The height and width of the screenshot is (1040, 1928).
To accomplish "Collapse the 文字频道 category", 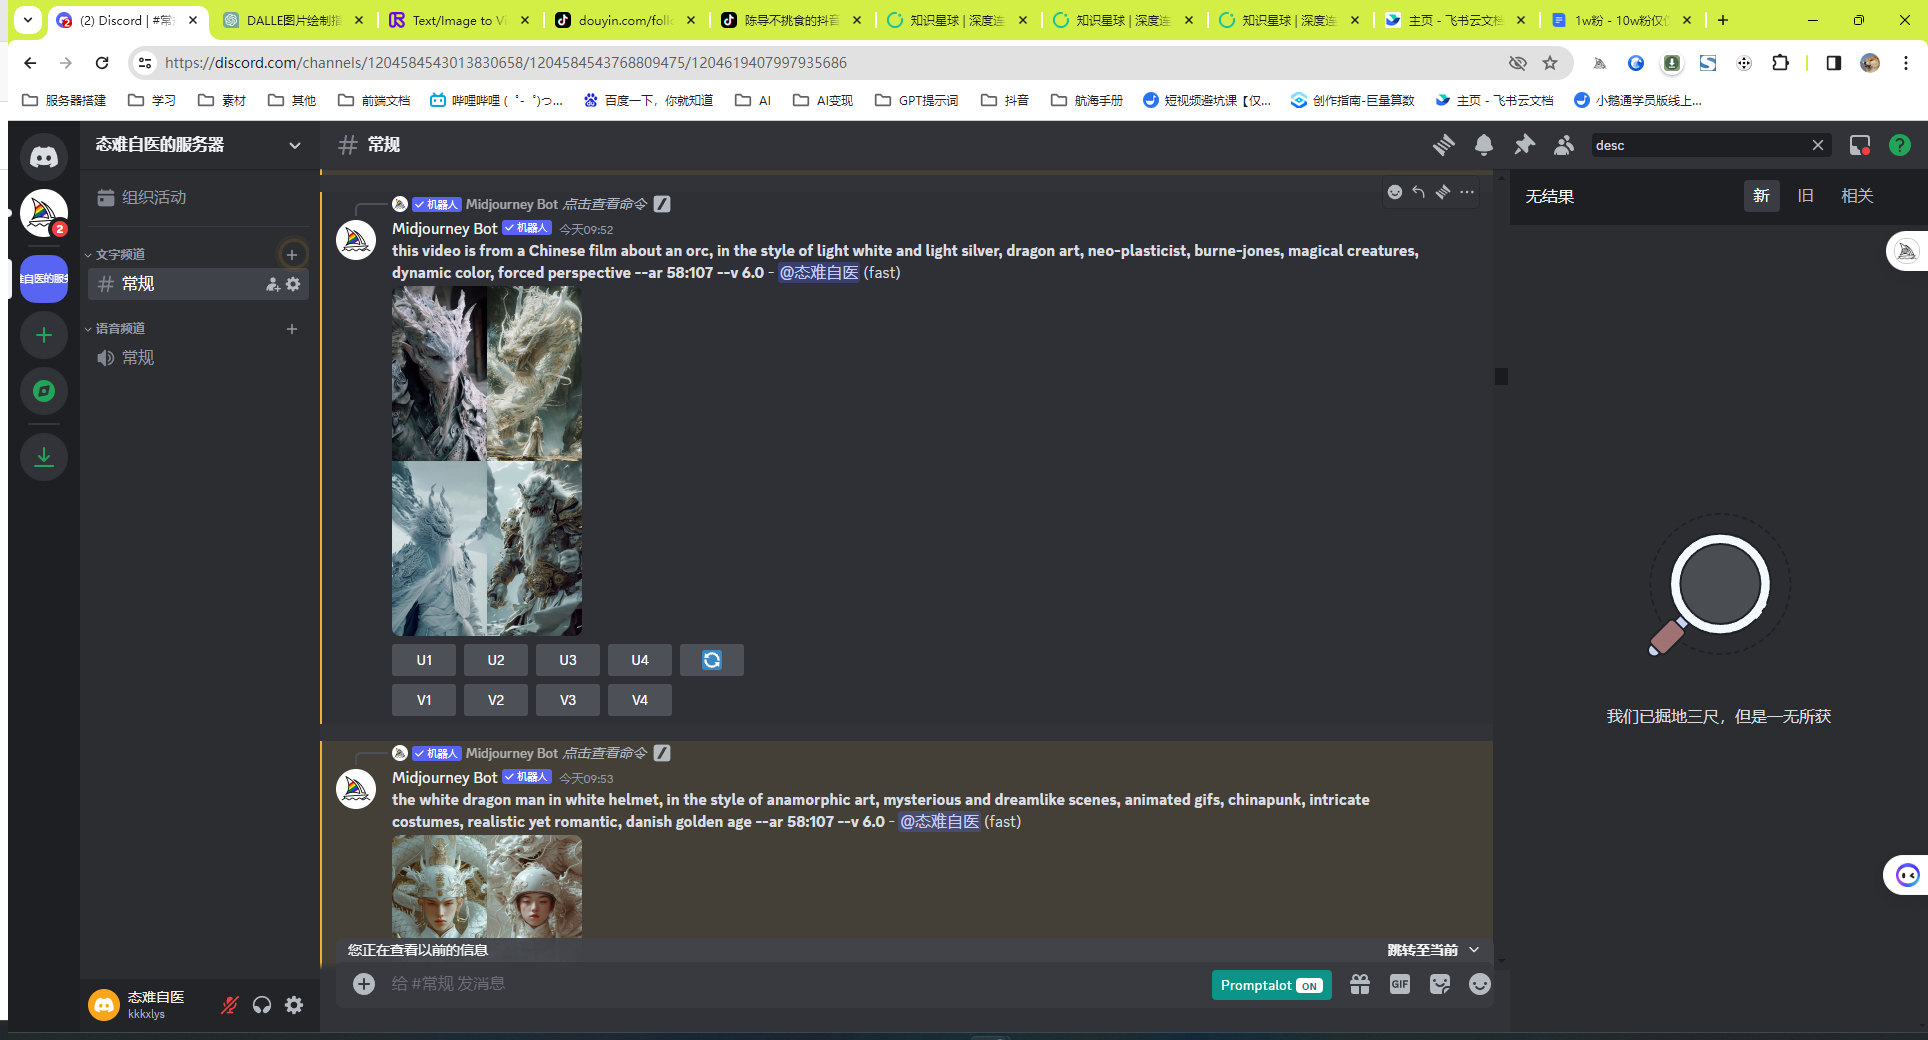I will tap(115, 254).
